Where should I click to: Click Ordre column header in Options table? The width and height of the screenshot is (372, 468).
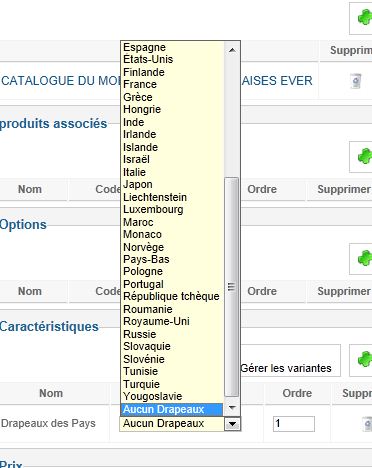point(262,291)
